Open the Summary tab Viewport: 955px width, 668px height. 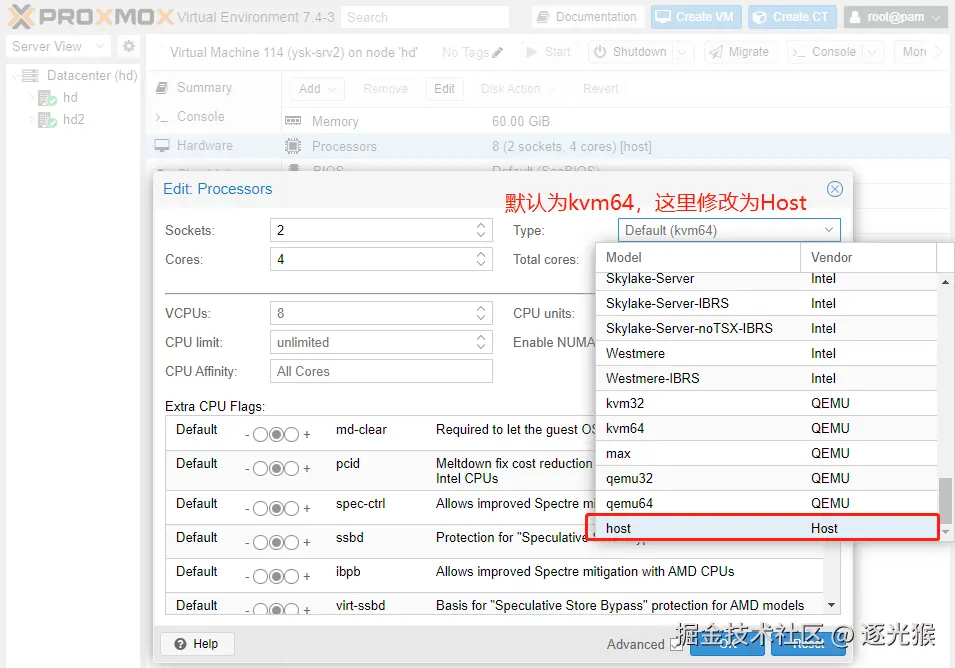(x=204, y=88)
